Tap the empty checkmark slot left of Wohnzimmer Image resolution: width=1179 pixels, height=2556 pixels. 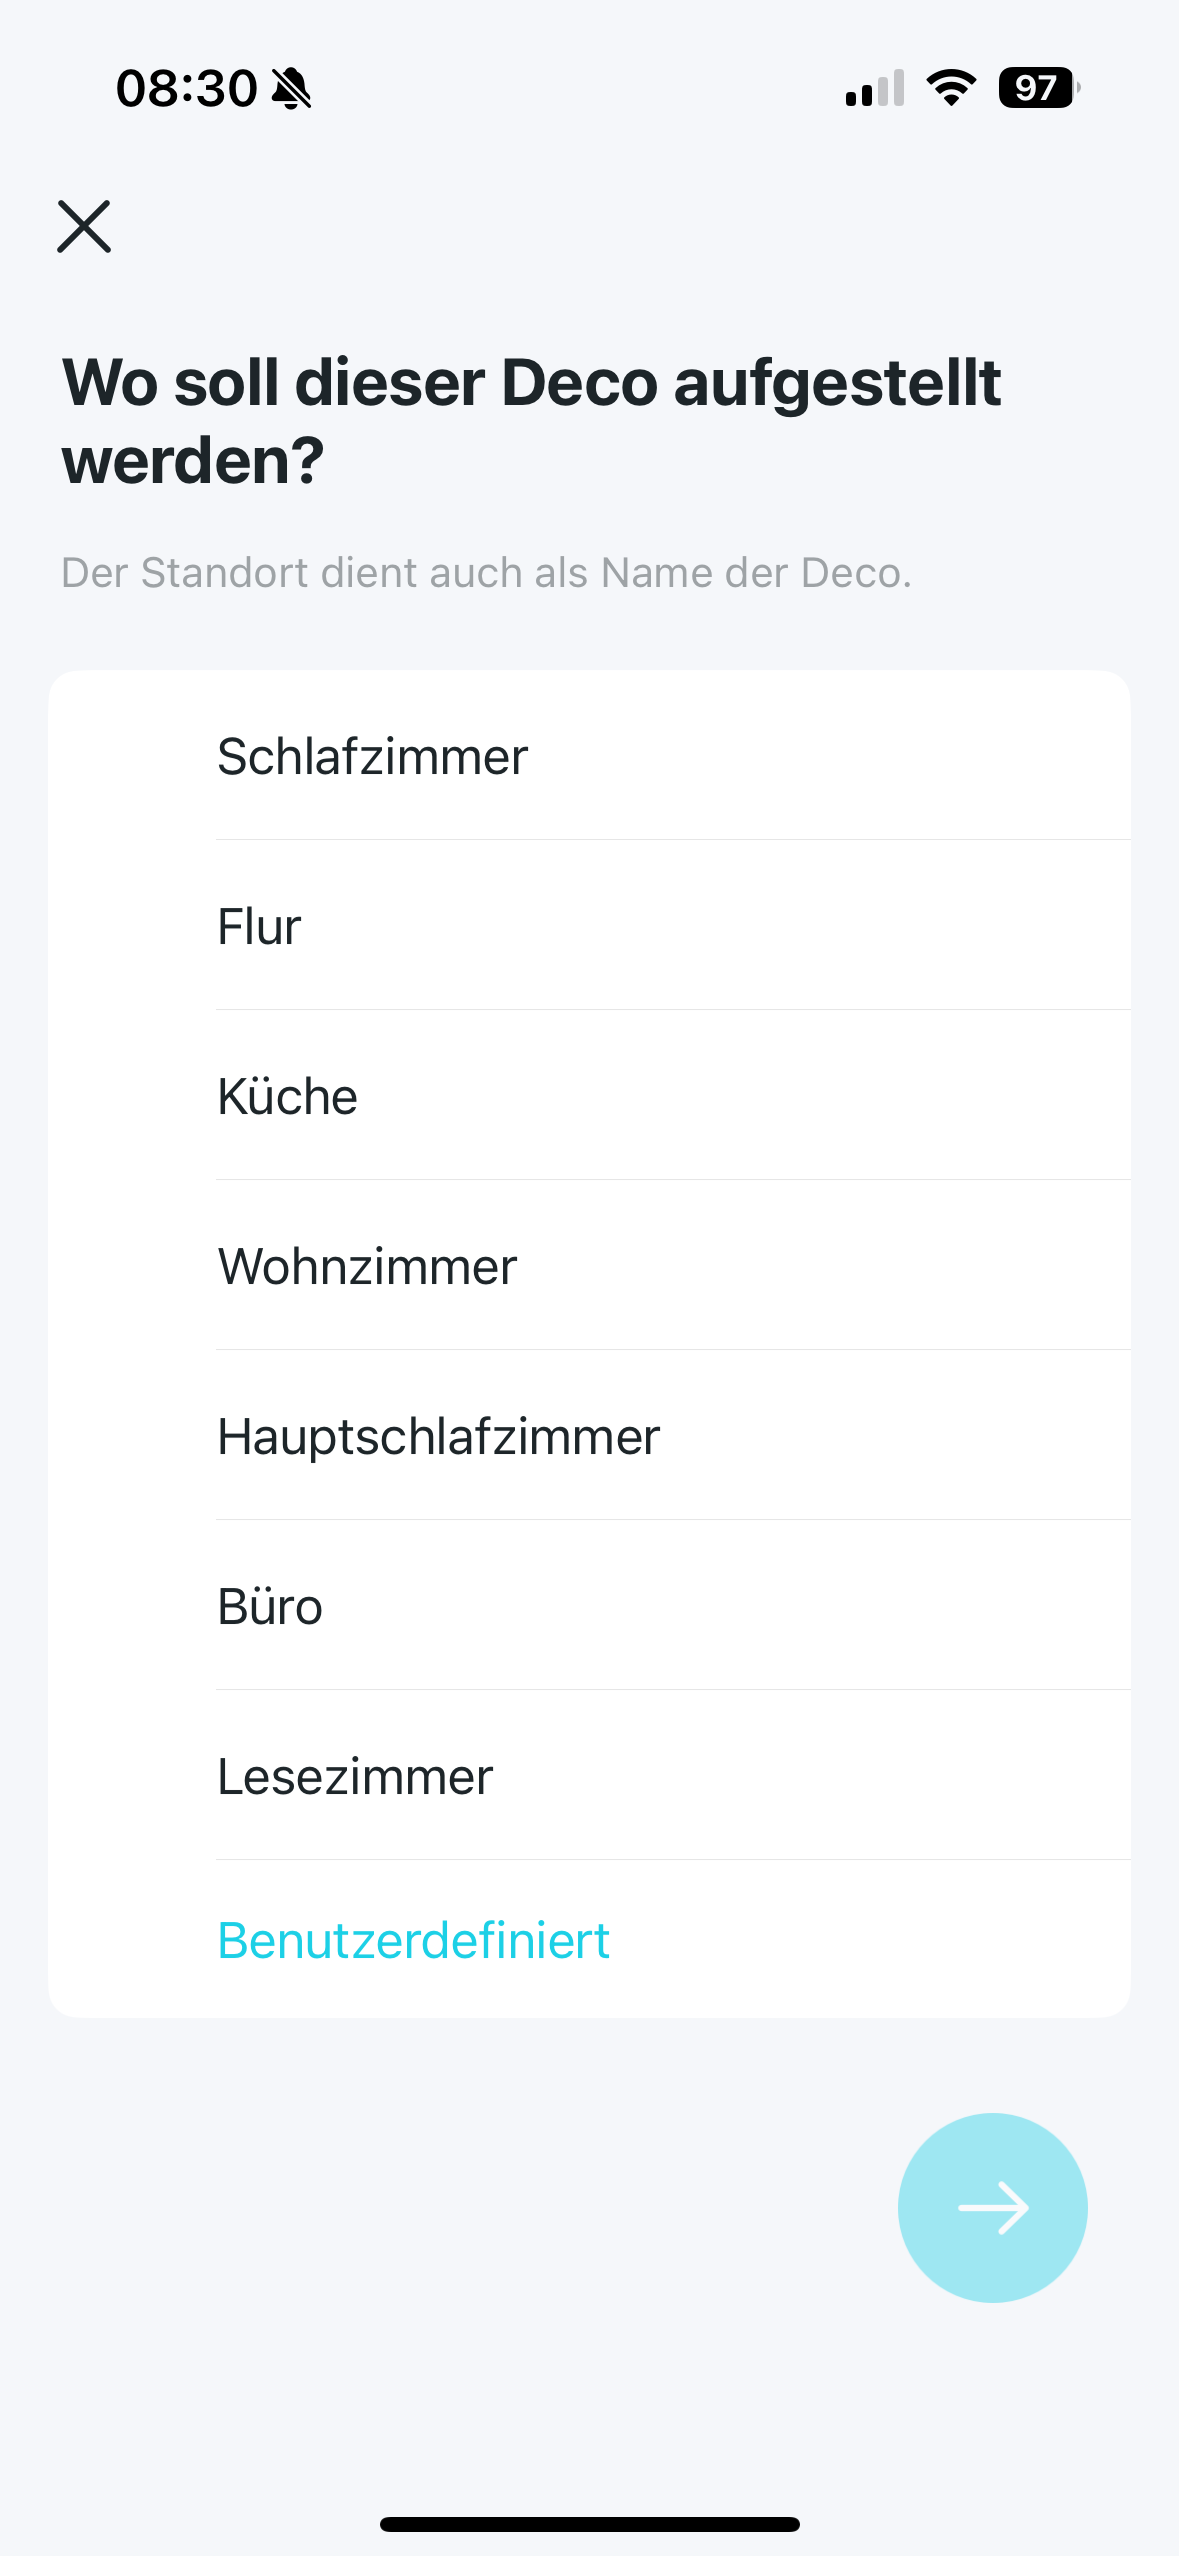pyautogui.click(x=132, y=1266)
